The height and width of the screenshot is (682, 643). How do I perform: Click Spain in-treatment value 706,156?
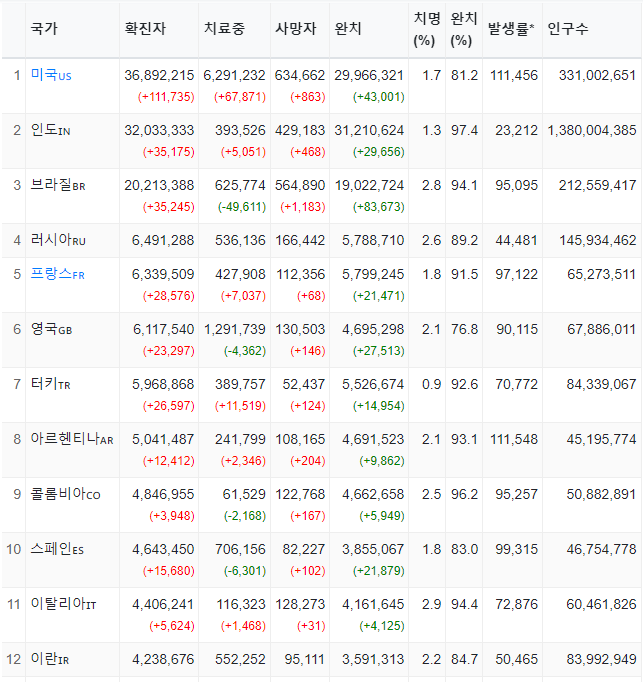coord(240,549)
